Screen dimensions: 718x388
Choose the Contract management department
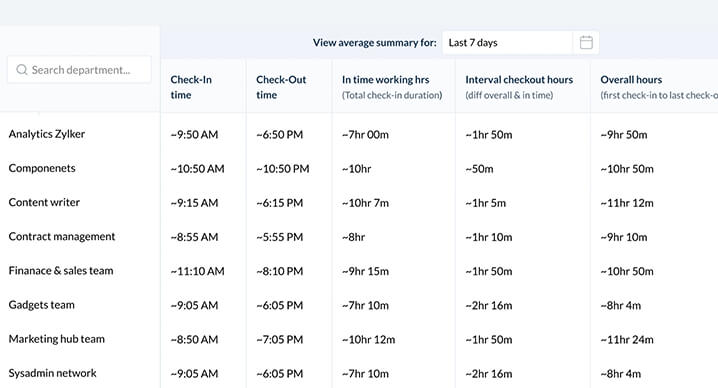62,236
